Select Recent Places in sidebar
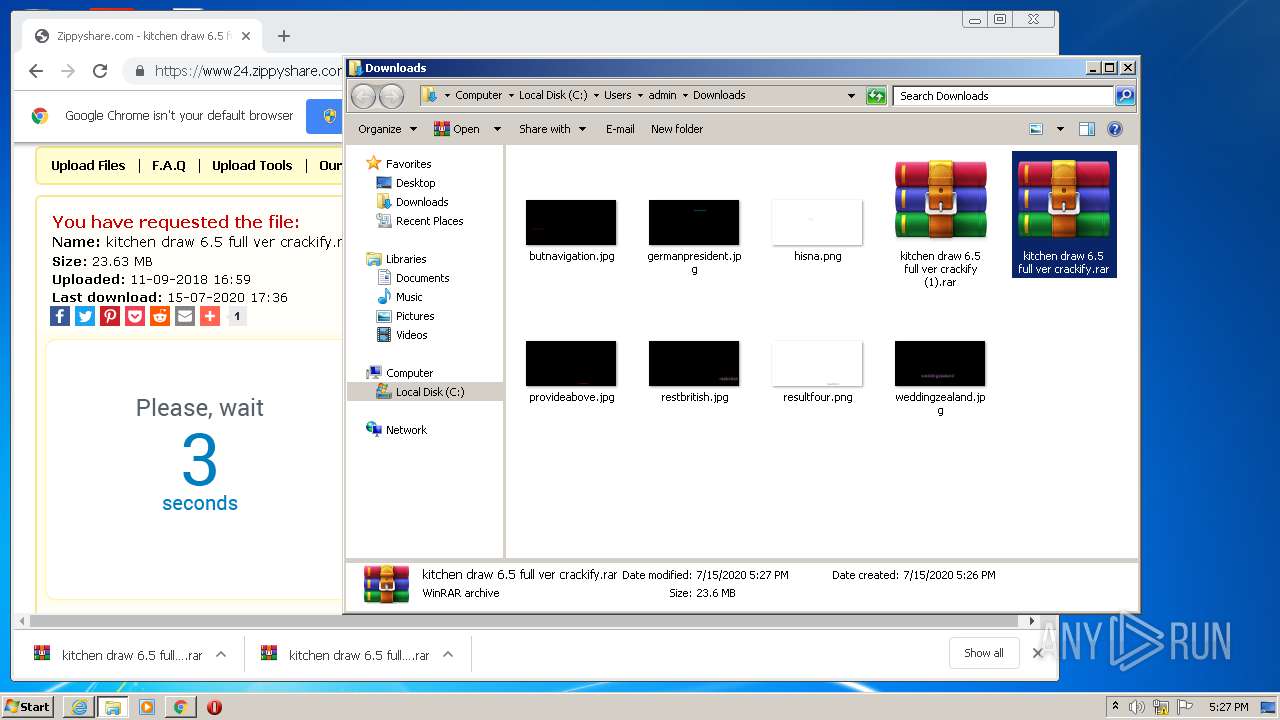The height and width of the screenshot is (720, 1280). [x=420, y=221]
